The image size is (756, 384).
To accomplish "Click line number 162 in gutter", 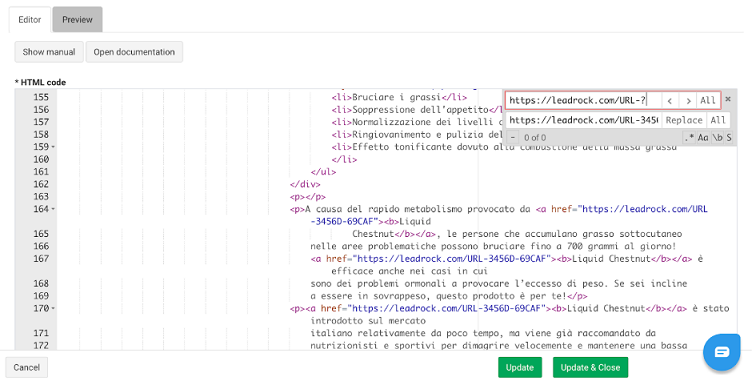I will point(41,184).
